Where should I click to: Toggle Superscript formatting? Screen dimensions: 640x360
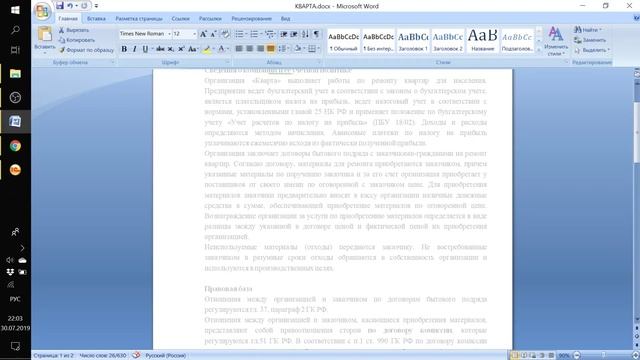pyautogui.click(x=181, y=49)
